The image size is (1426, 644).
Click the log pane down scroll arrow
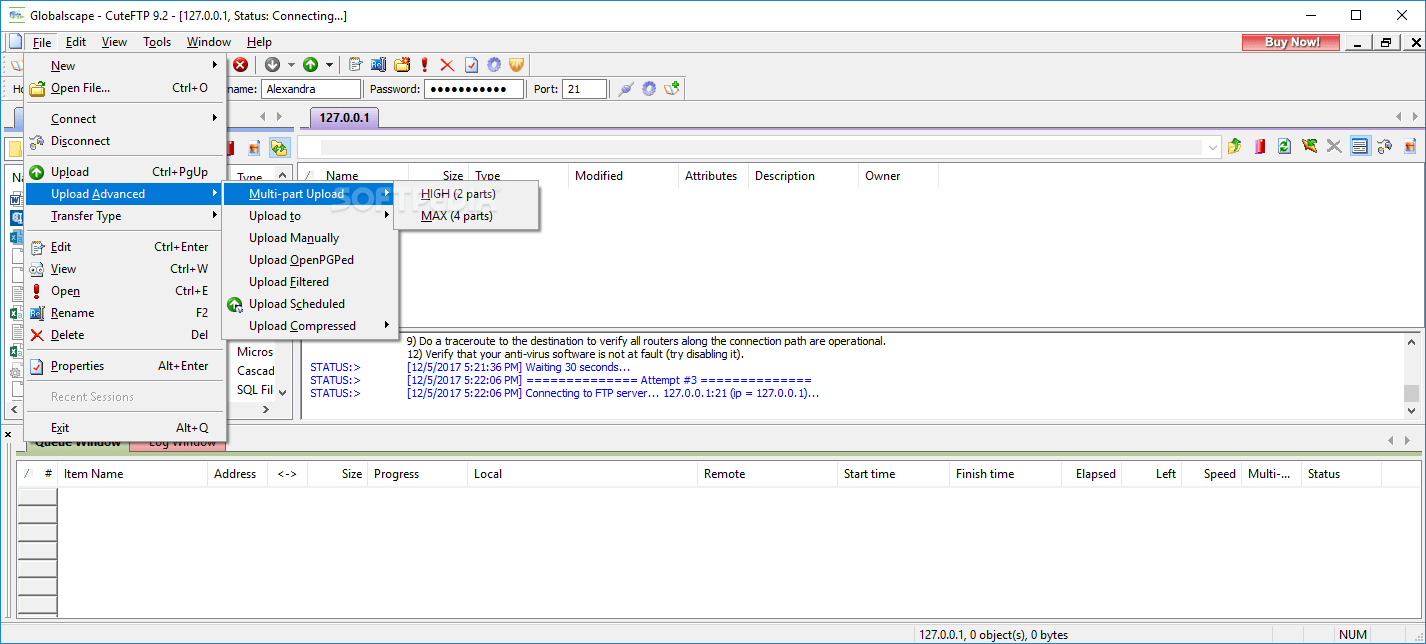click(x=1411, y=410)
